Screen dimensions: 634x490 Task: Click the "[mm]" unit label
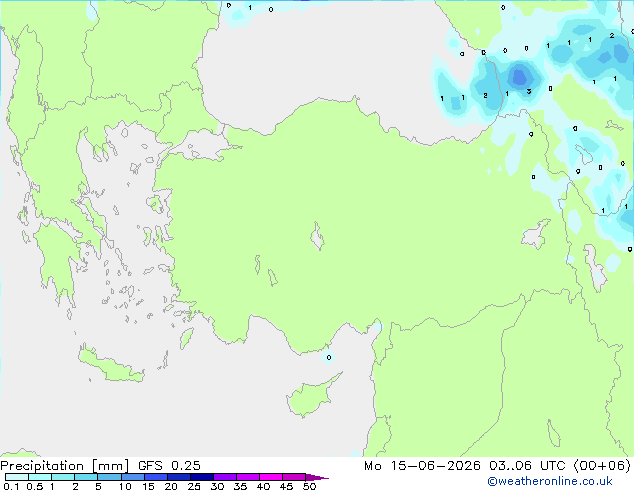tap(110, 466)
